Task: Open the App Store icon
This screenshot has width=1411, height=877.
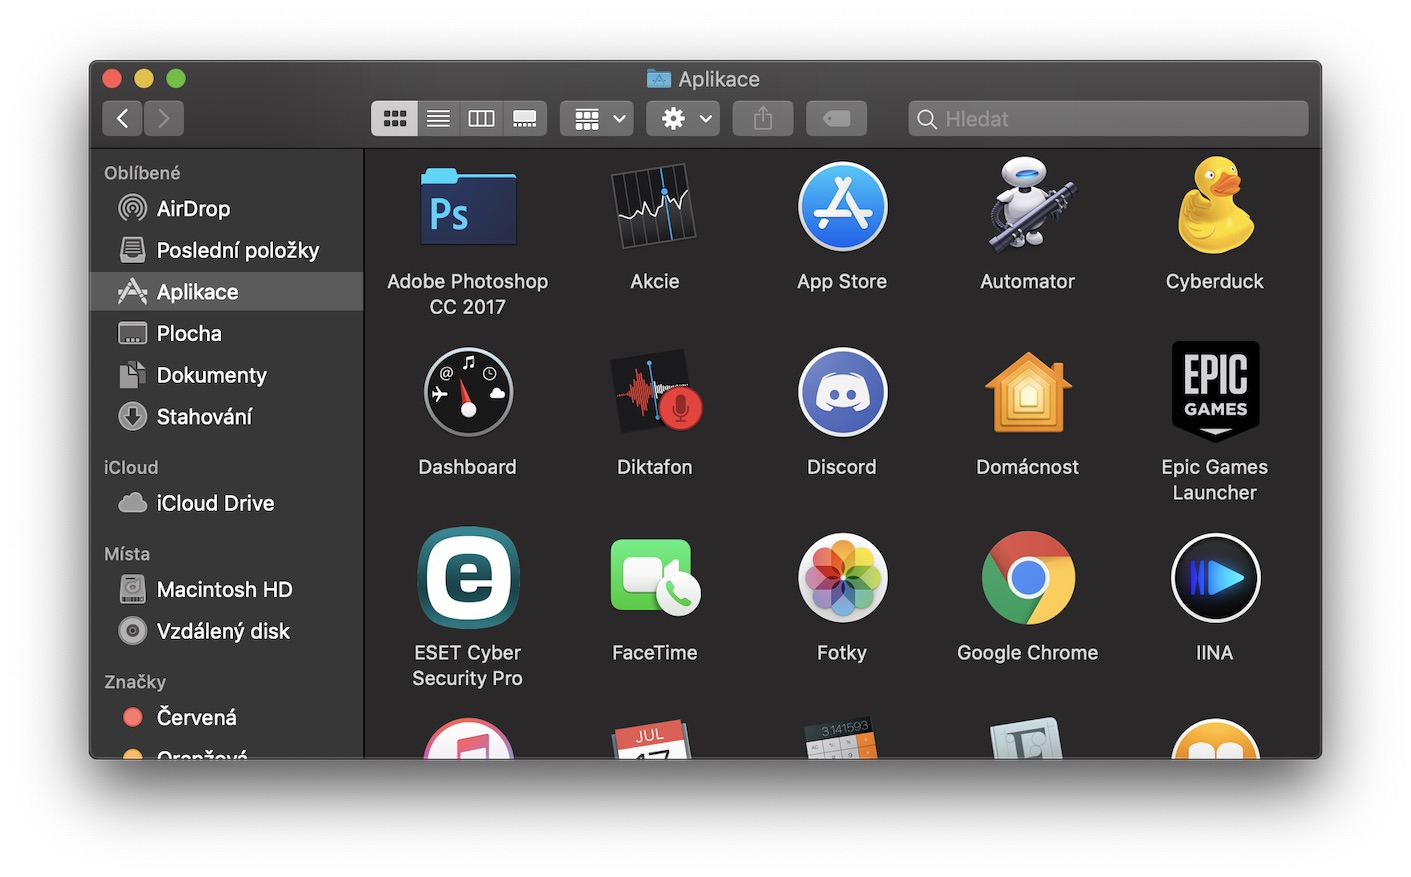Action: (x=842, y=207)
